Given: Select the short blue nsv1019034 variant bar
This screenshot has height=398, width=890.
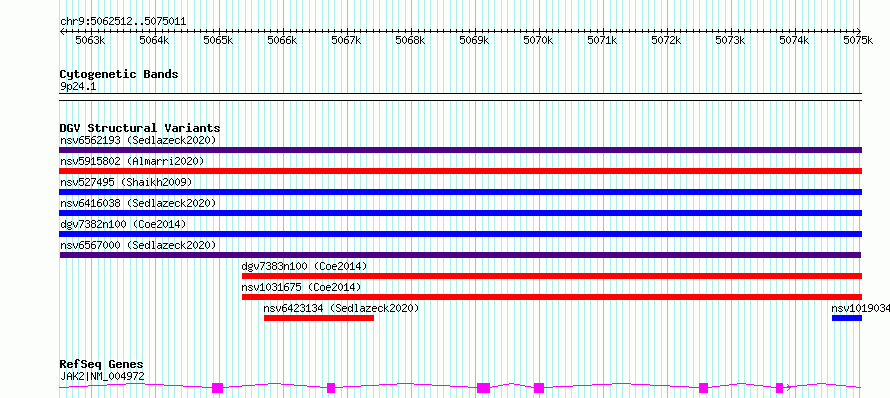Looking at the screenshot, I should (x=847, y=318).
